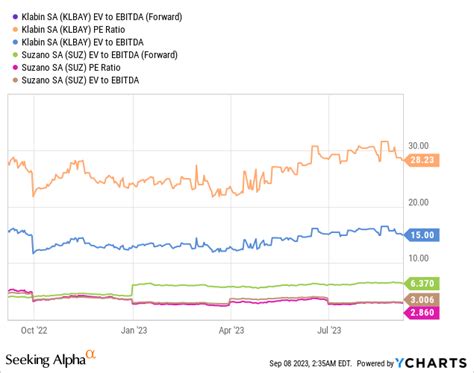
Task: Click the 6.370 green value flag
Action: click(422, 284)
